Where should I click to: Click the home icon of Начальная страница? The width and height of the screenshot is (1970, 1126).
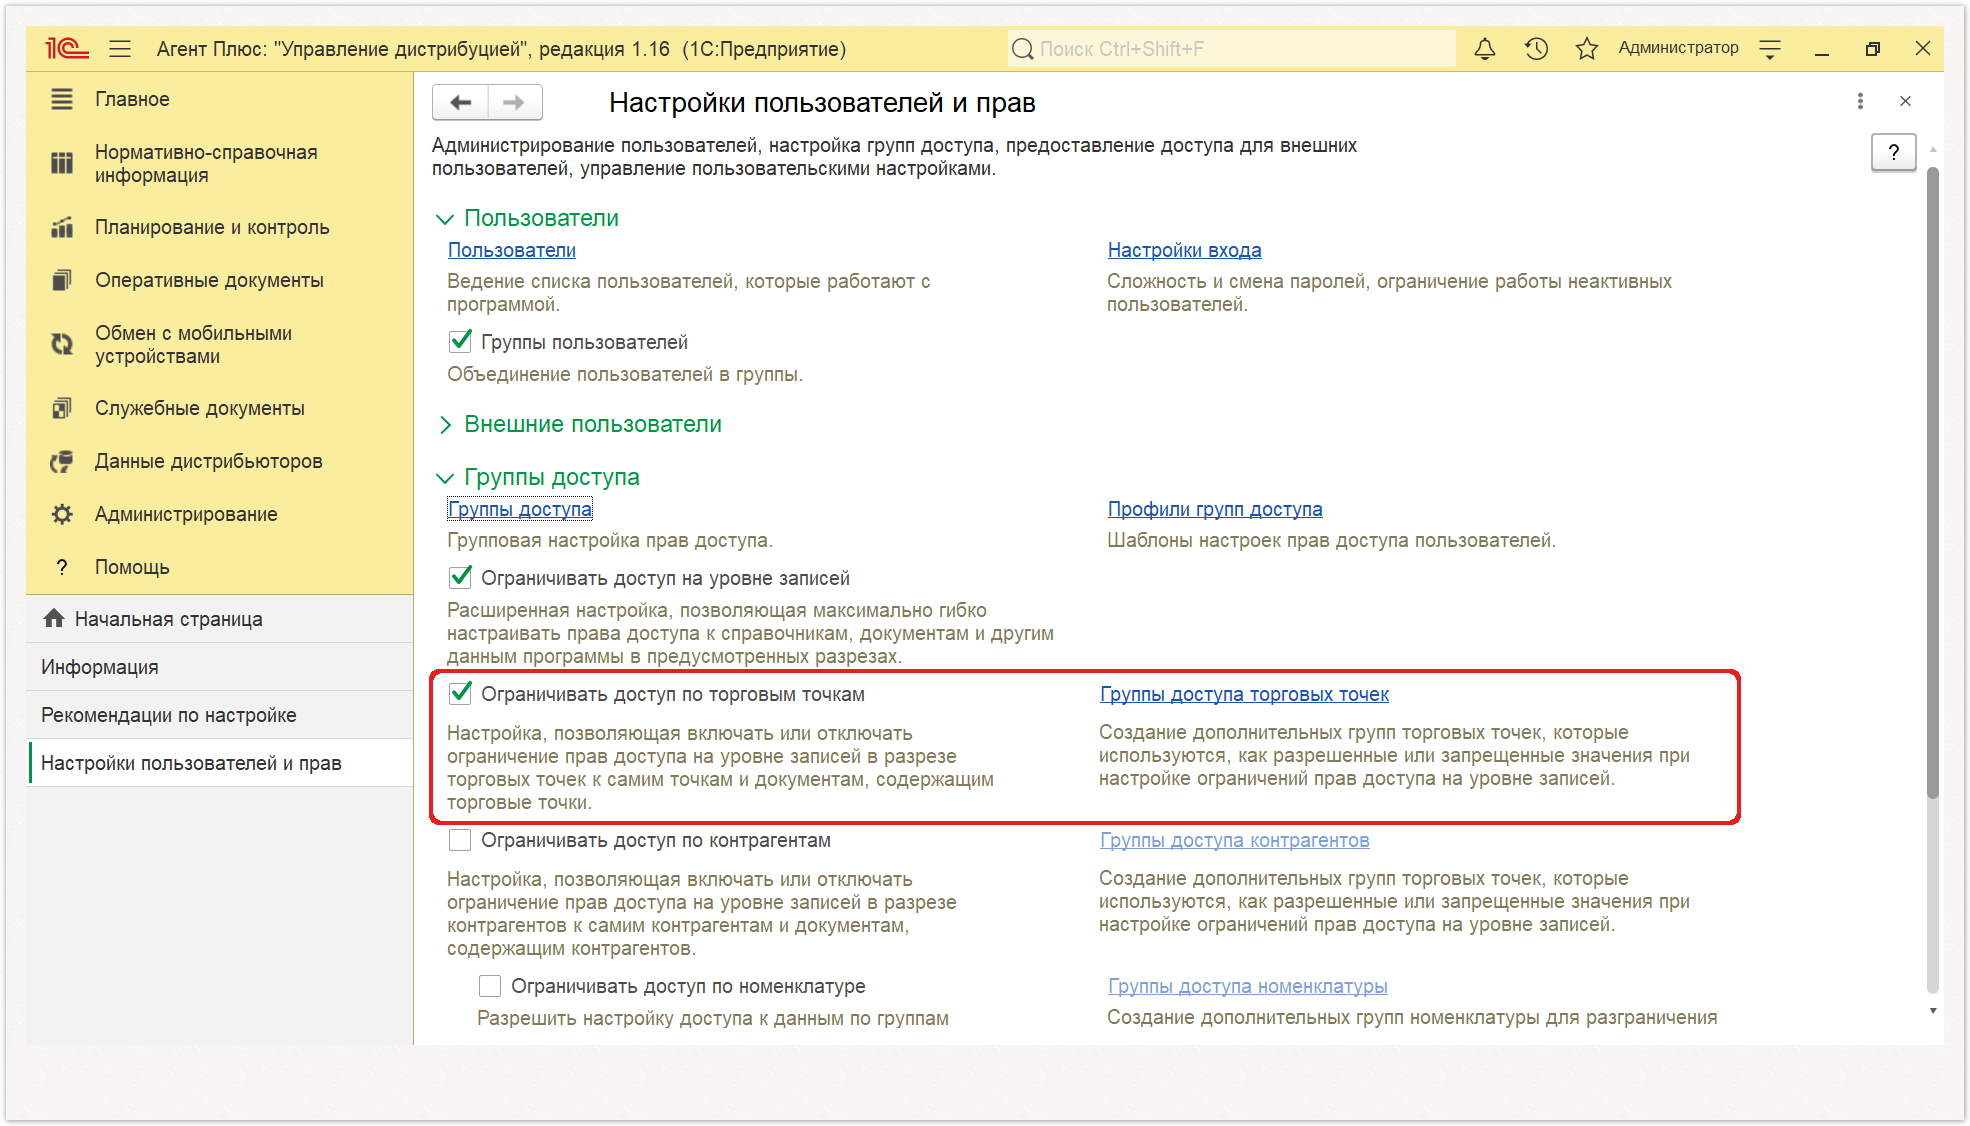[x=54, y=618]
